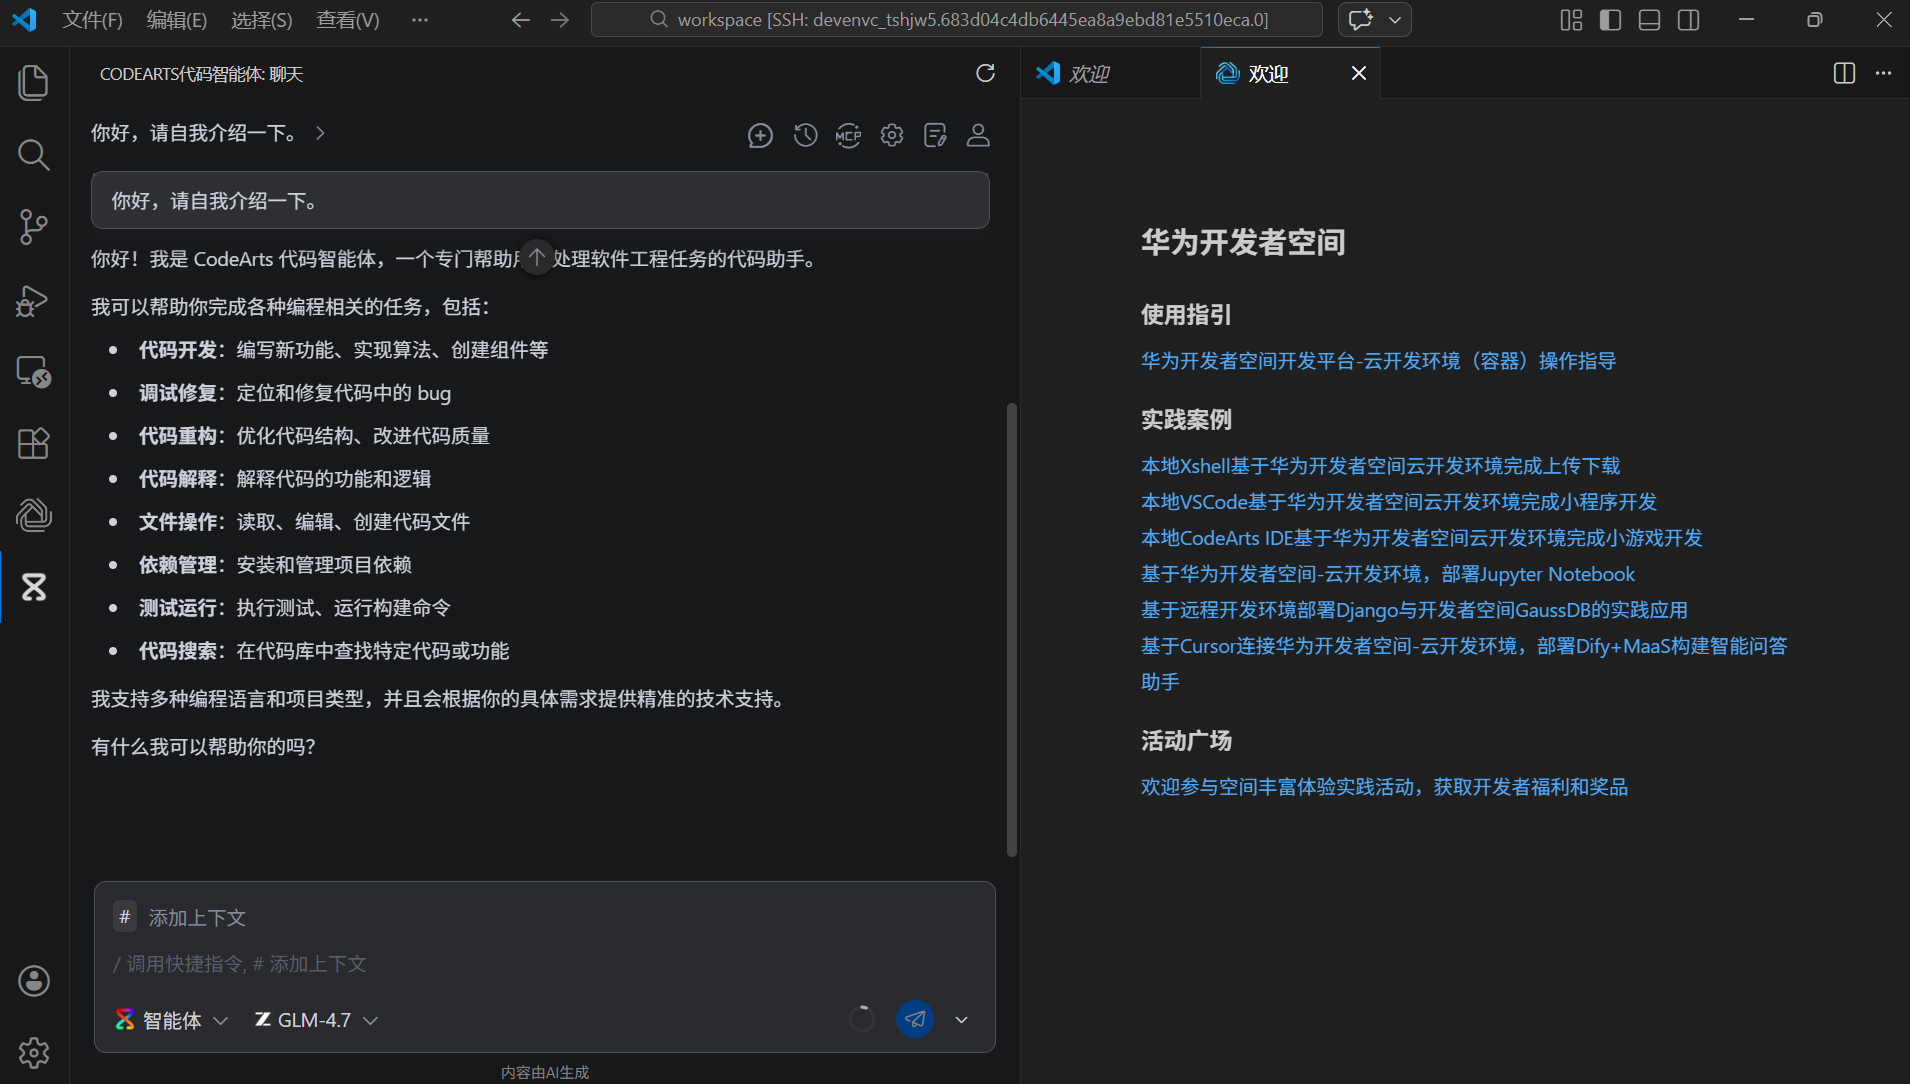This screenshot has width=1910, height=1084.
Task: Open Customize Layout icon
Action: point(1571,20)
